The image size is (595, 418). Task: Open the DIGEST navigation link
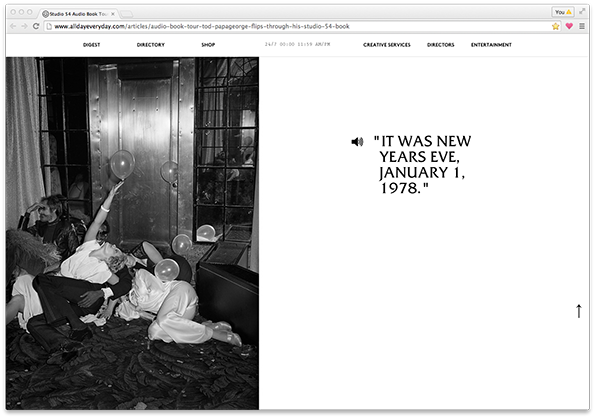(91, 45)
